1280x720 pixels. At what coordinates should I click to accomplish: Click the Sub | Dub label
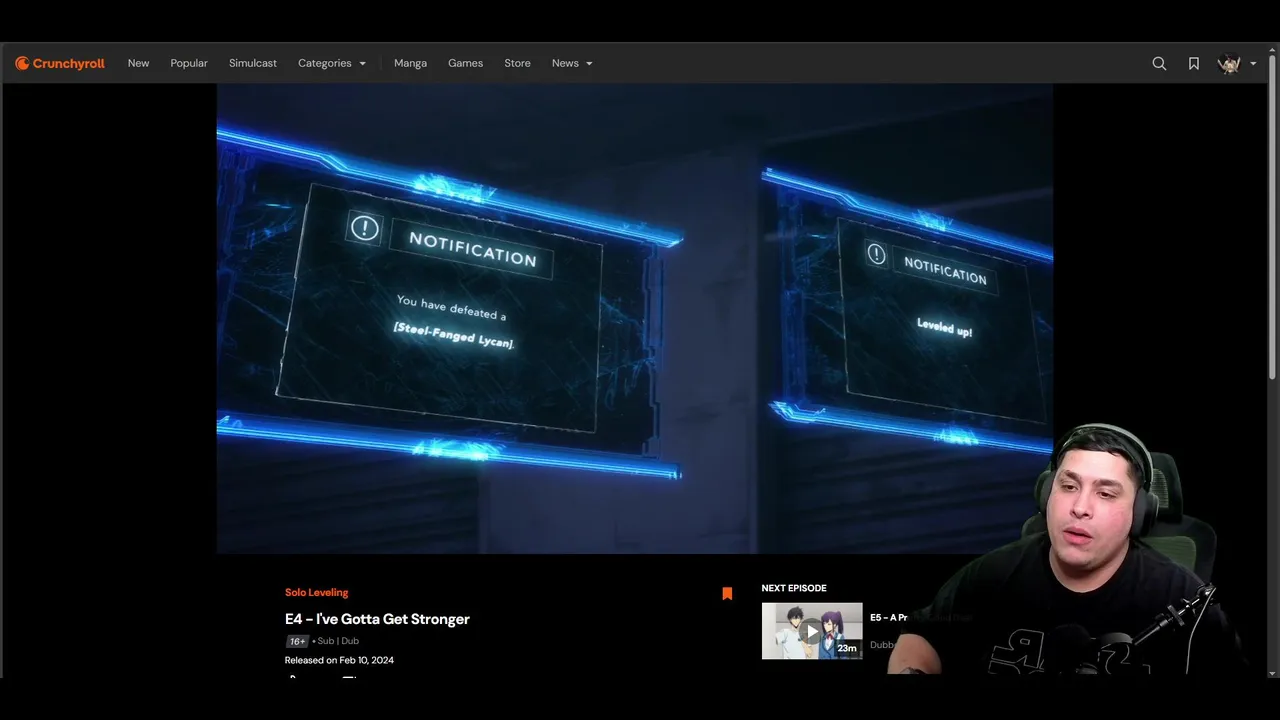coord(338,641)
